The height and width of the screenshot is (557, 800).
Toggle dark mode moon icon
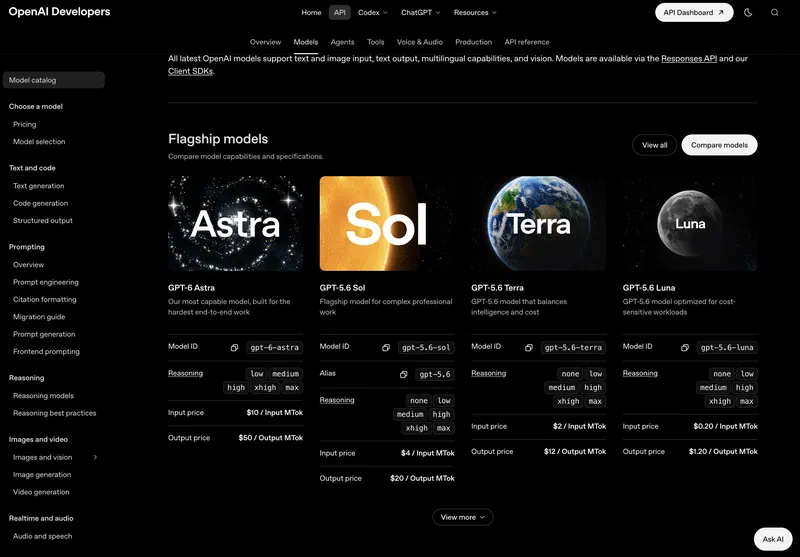(748, 13)
